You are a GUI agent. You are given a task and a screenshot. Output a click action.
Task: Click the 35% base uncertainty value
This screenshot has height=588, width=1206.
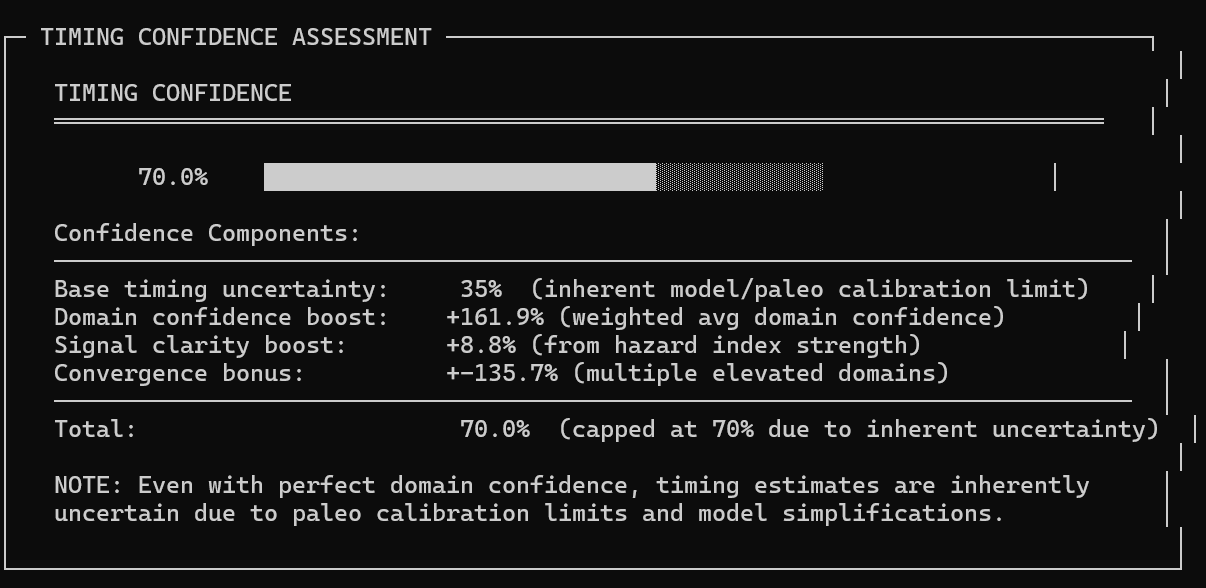click(x=481, y=290)
